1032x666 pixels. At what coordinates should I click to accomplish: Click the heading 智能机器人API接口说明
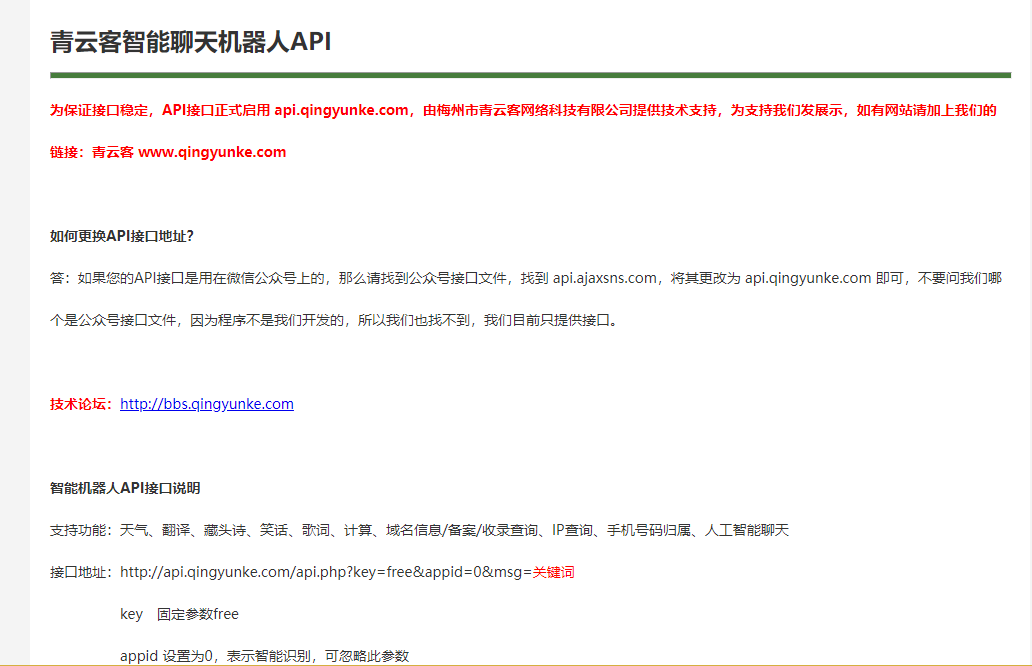tap(125, 488)
